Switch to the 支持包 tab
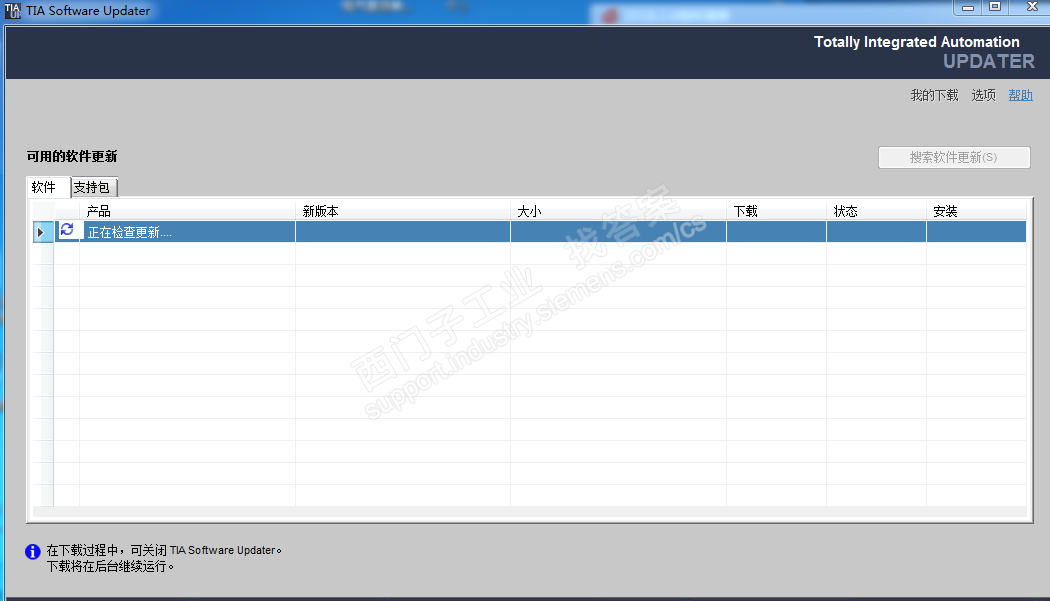This screenshot has height=601, width=1050. pos(92,188)
